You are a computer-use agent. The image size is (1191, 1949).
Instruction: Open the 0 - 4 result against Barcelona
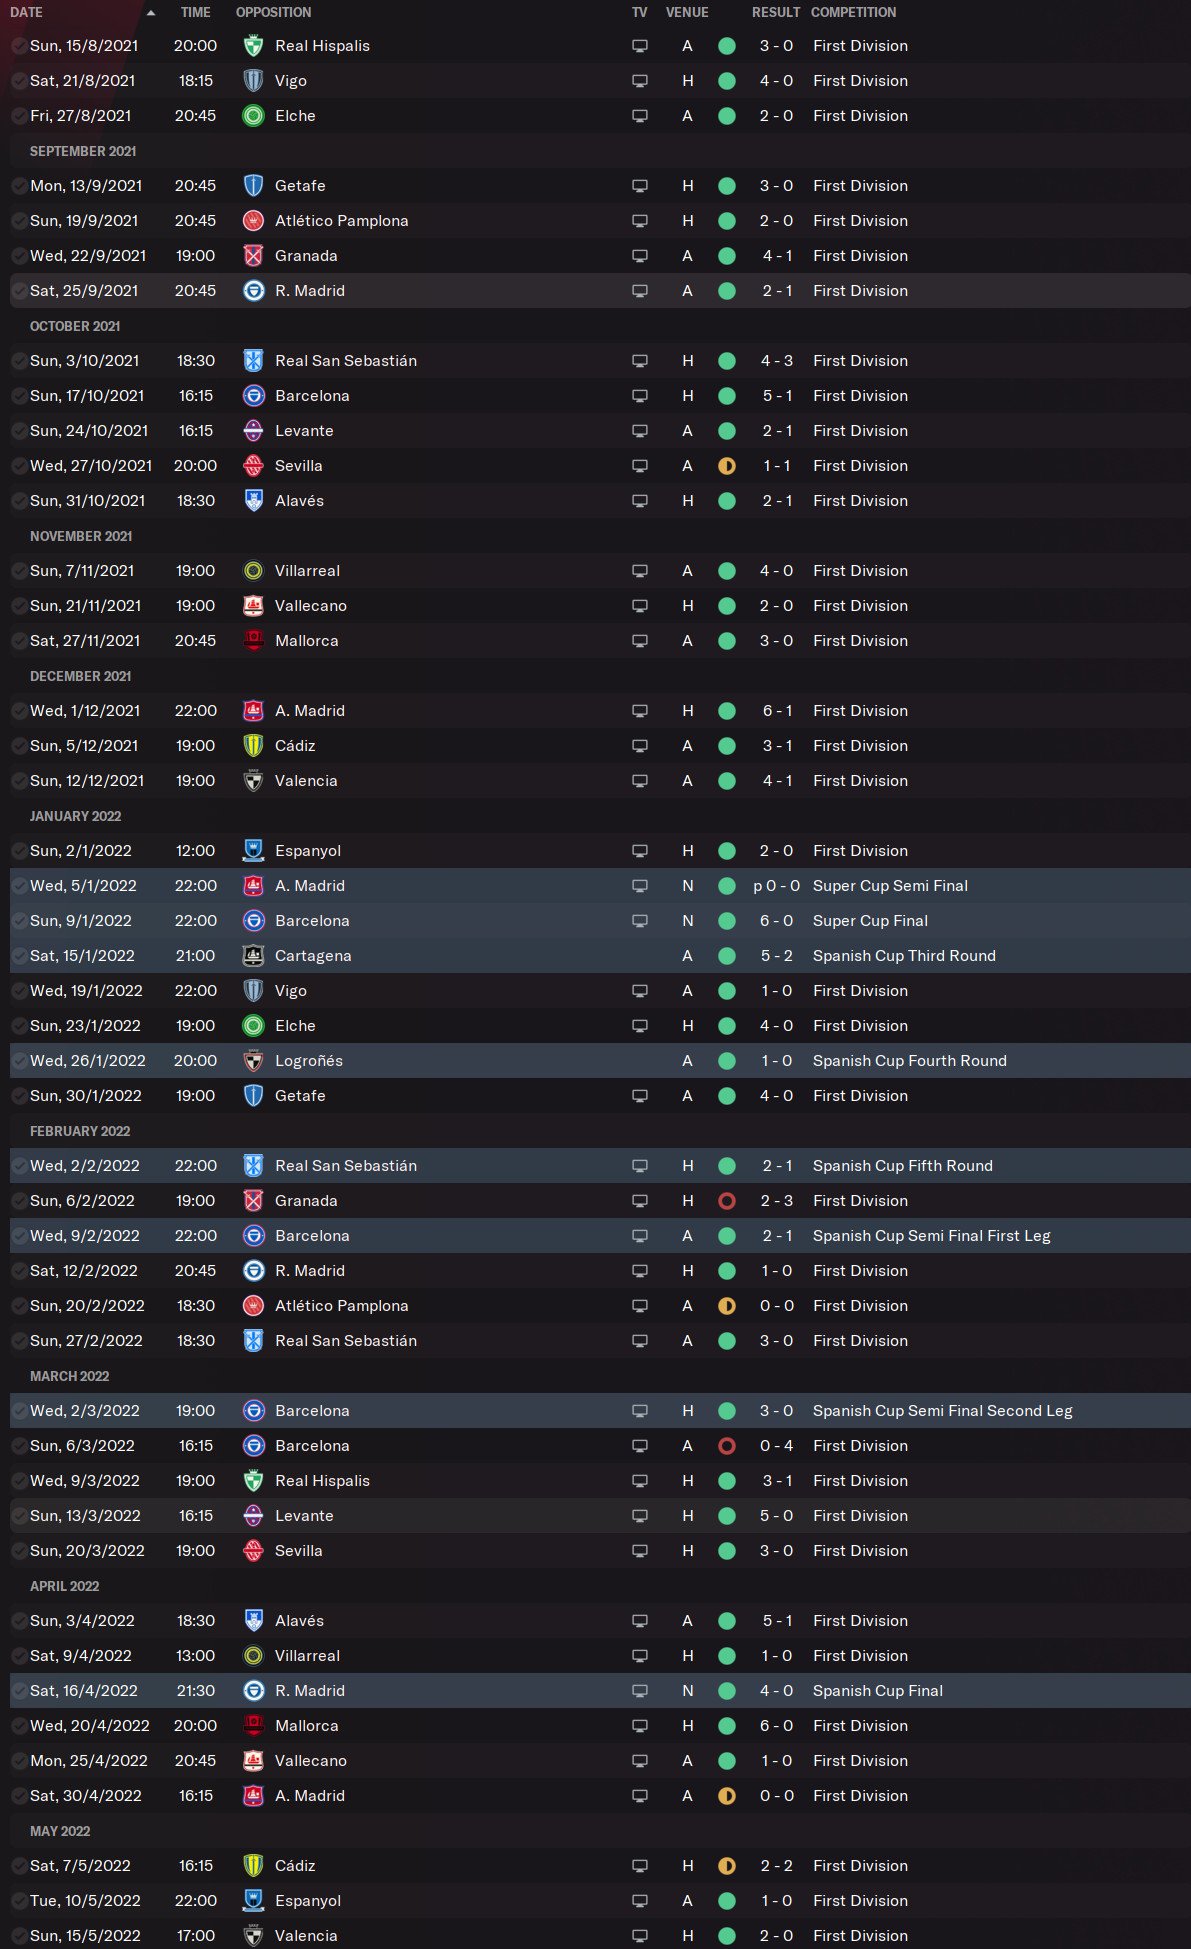click(x=776, y=1446)
